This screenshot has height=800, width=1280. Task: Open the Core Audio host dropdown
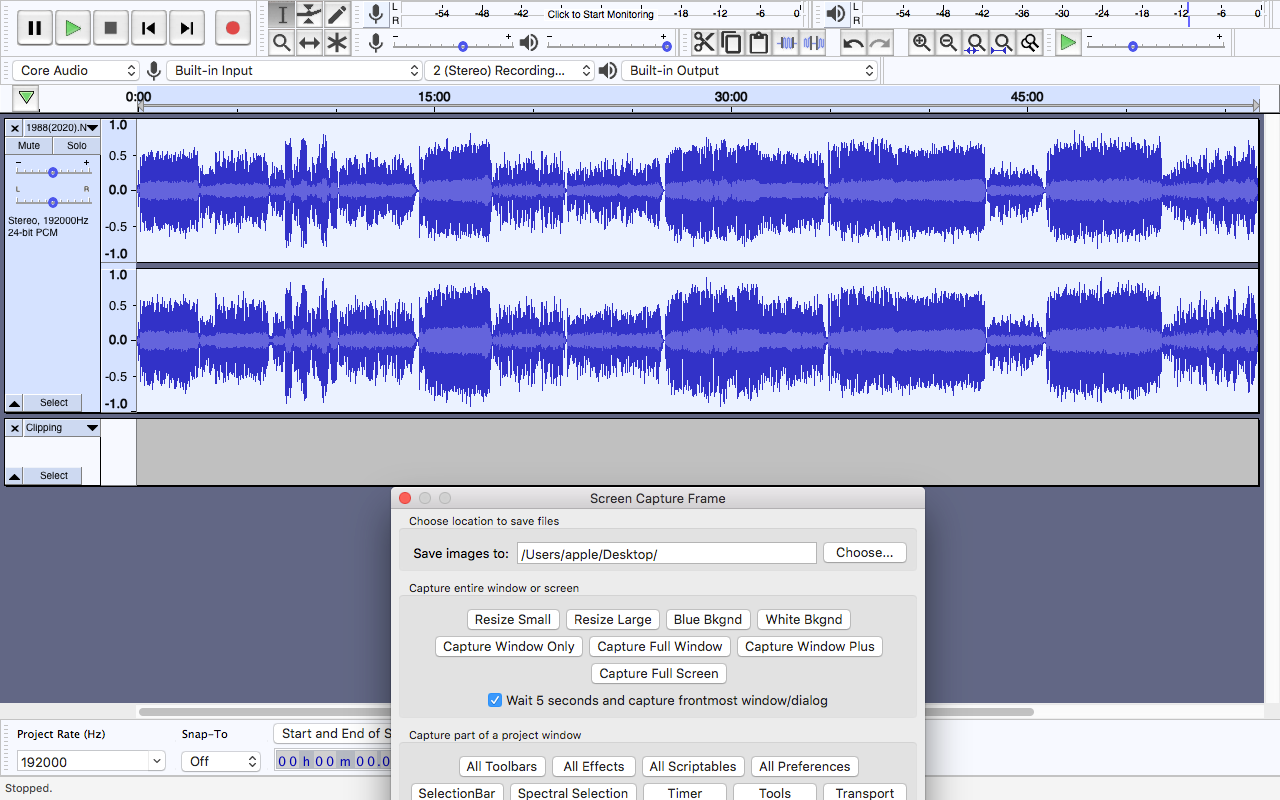pyautogui.click(x=76, y=71)
